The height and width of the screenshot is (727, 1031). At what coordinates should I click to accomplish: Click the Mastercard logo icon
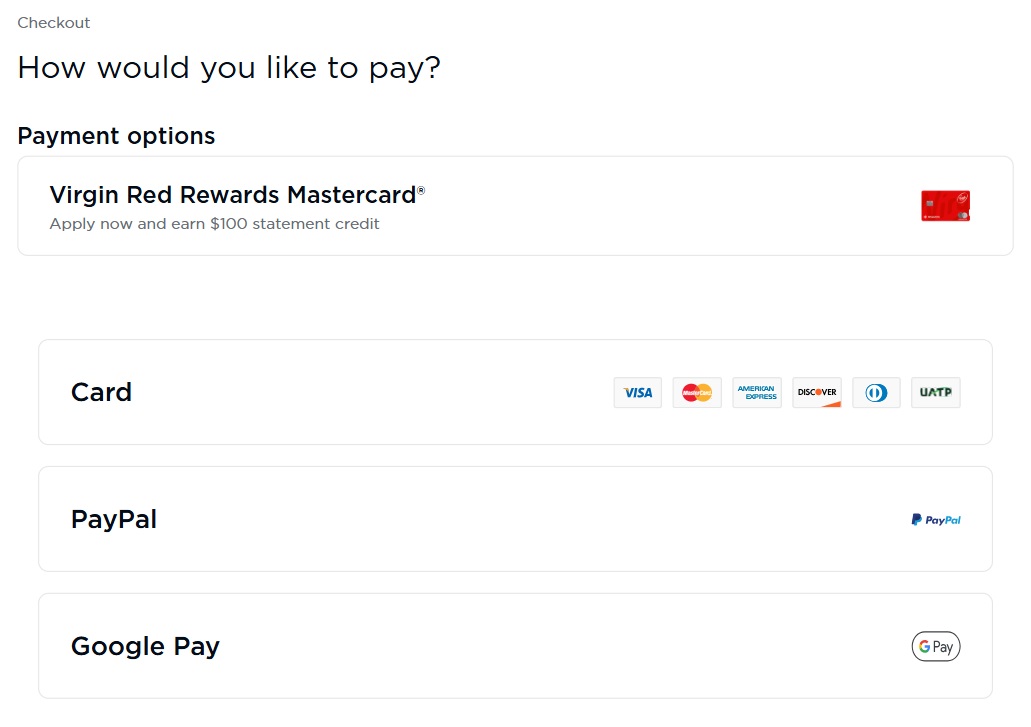[x=697, y=392]
